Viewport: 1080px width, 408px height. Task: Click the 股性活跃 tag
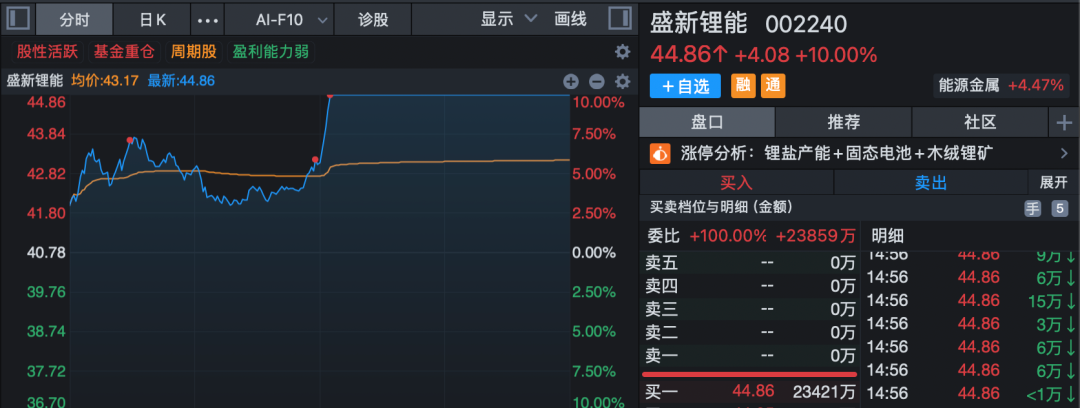click(x=47, y=52)
